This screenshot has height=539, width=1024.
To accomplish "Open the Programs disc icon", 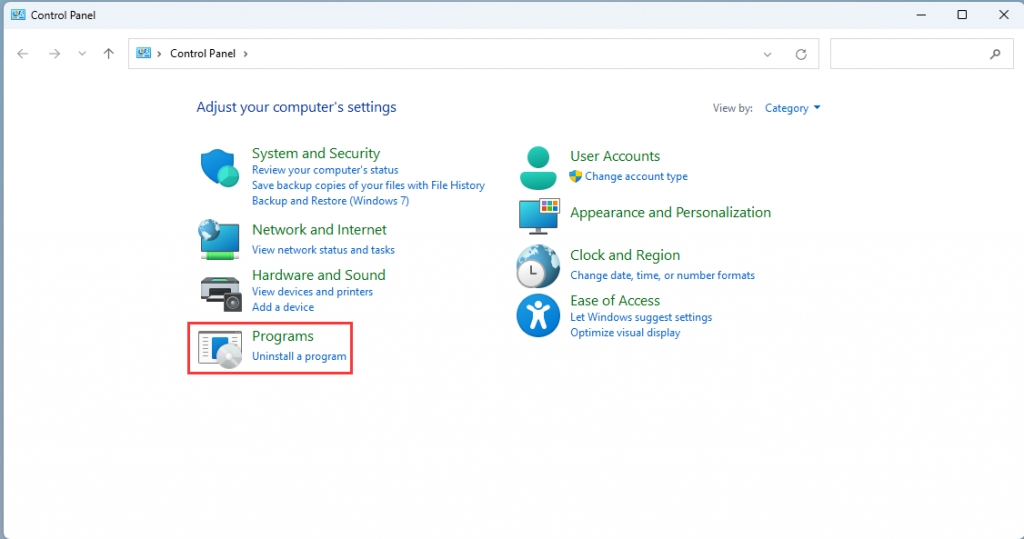I will tap(220, 349).
